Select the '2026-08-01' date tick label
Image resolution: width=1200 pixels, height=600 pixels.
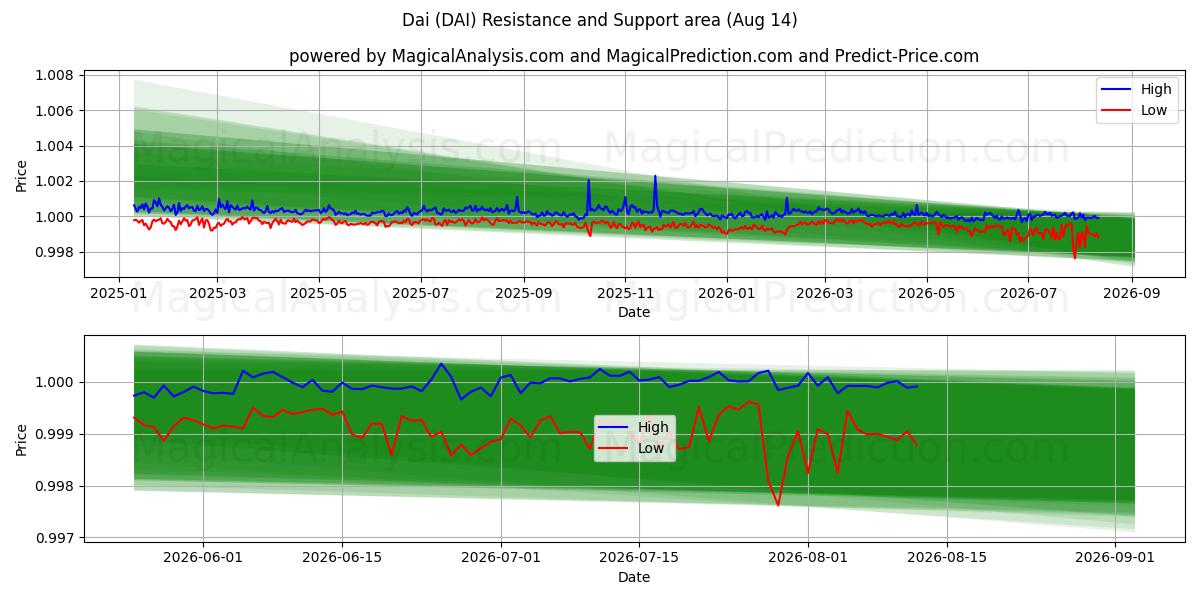tap(808, 558)
